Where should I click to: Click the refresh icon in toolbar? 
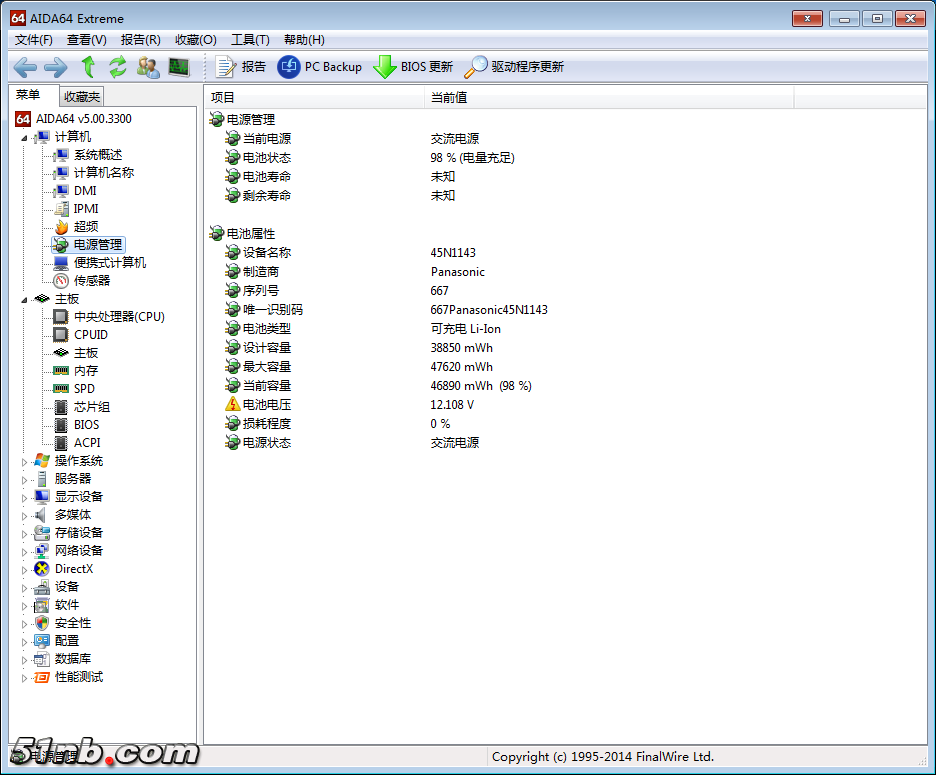click(118, 67)
